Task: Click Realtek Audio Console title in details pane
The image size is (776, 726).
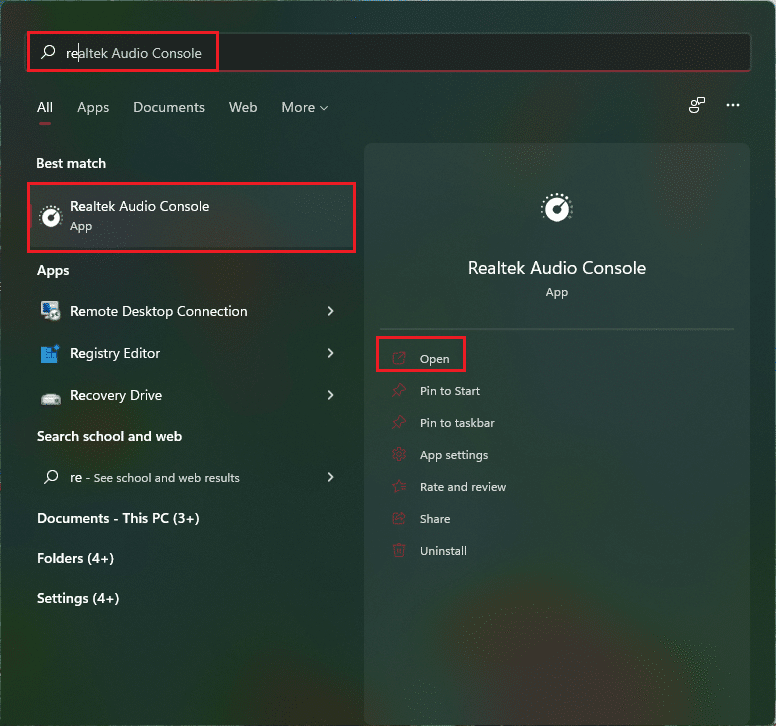Action: 557,268
